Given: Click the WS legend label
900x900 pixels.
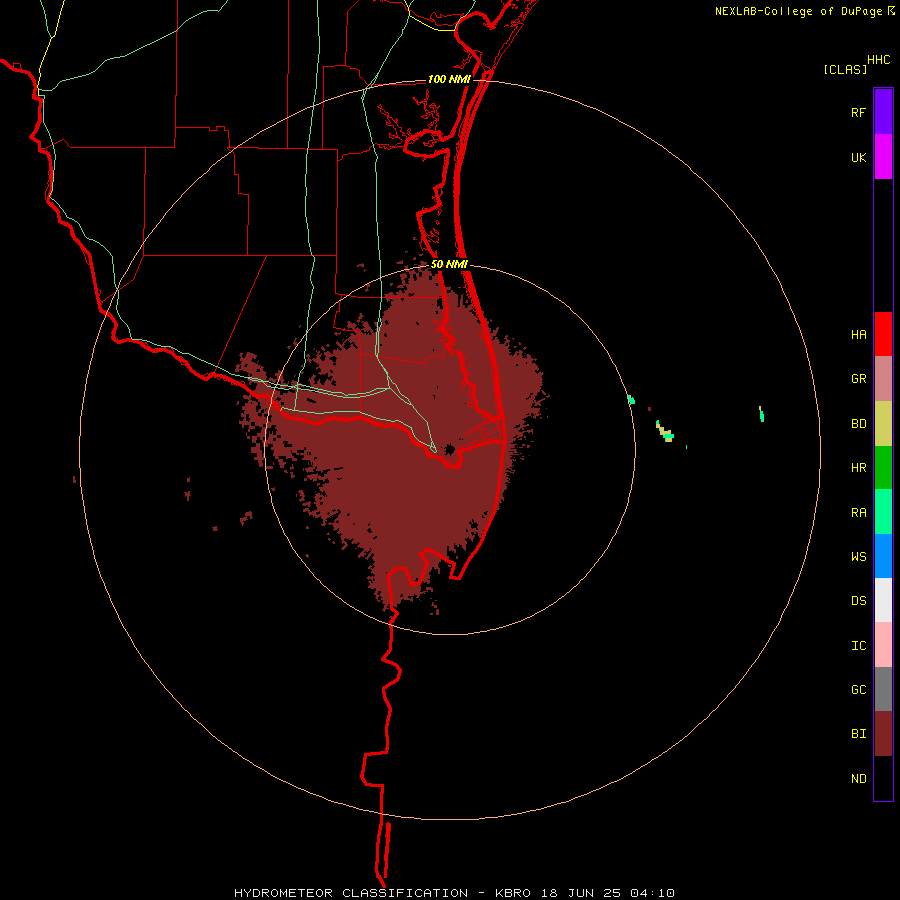Looking at the screenshot, I should click(x=858, y=557).
